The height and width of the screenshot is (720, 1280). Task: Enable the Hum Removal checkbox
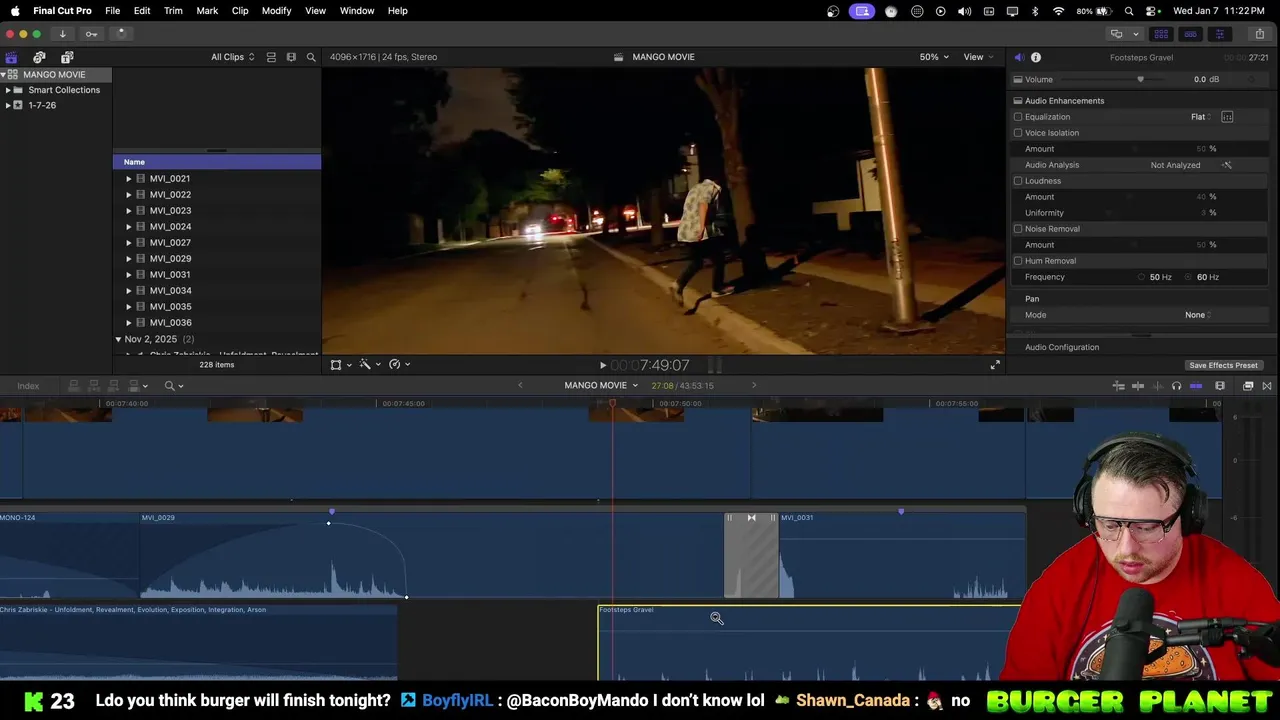[x=1018, y=261]
